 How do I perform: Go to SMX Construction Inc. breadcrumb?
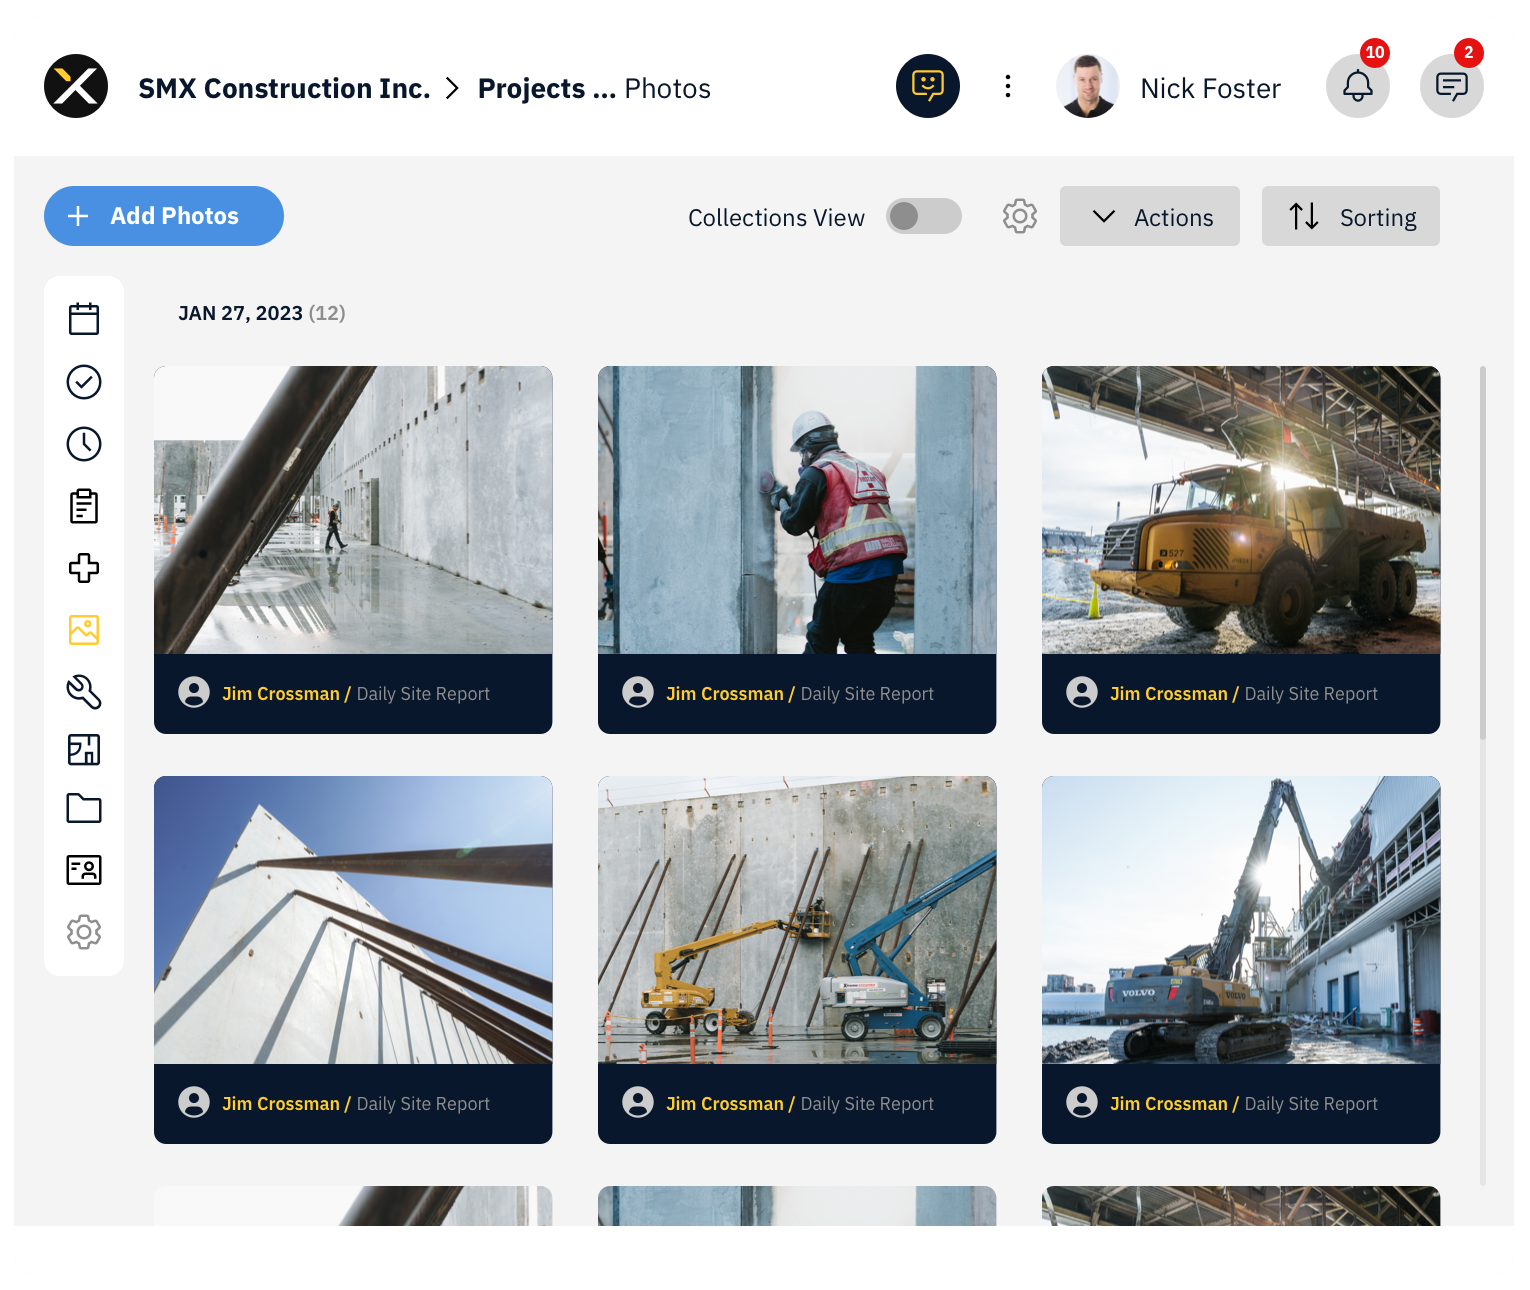coord(284,88)
